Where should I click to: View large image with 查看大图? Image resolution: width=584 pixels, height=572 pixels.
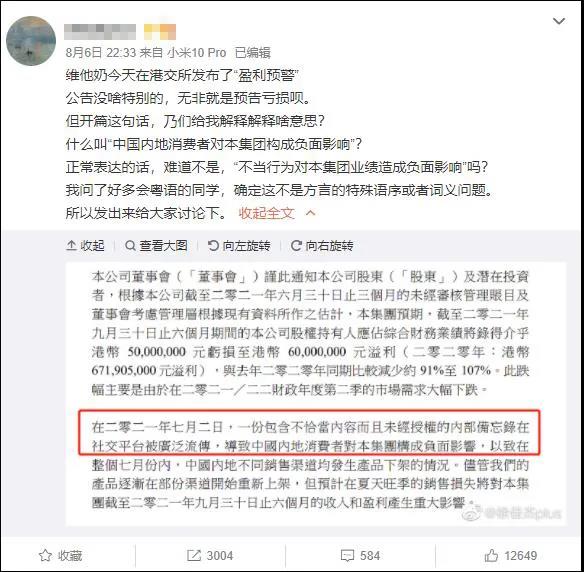[x=156, y=246]
